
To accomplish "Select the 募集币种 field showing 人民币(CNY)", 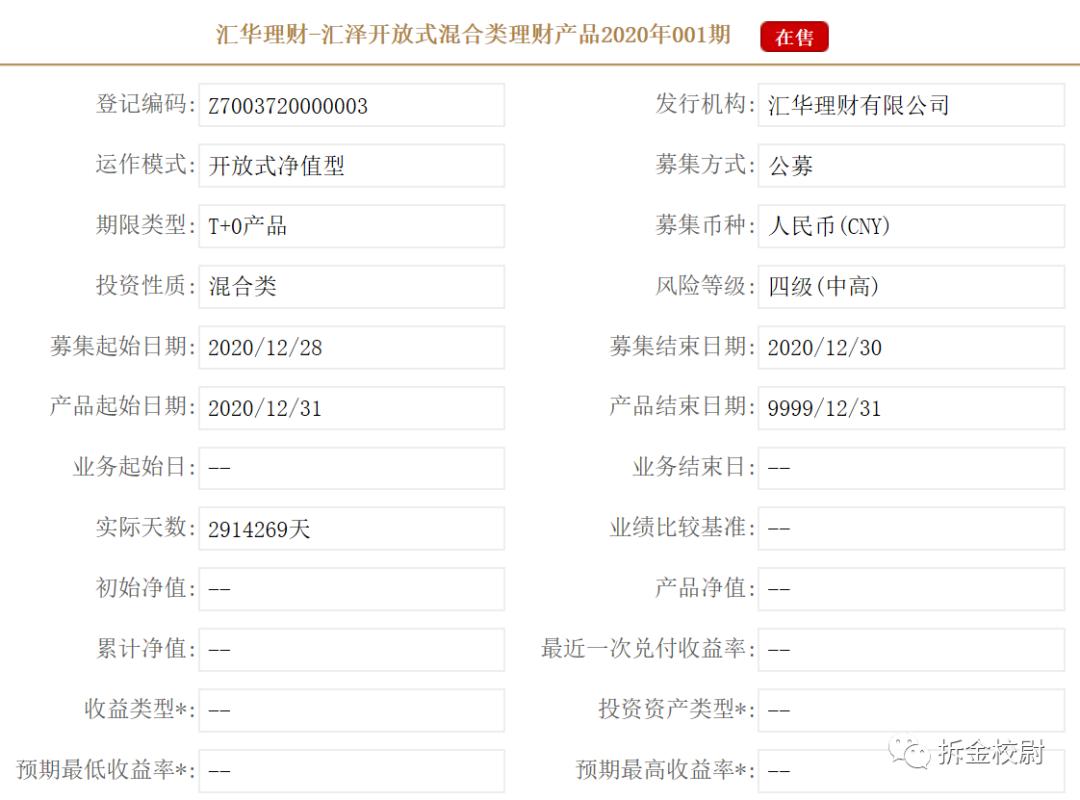I will click(910, 226).
